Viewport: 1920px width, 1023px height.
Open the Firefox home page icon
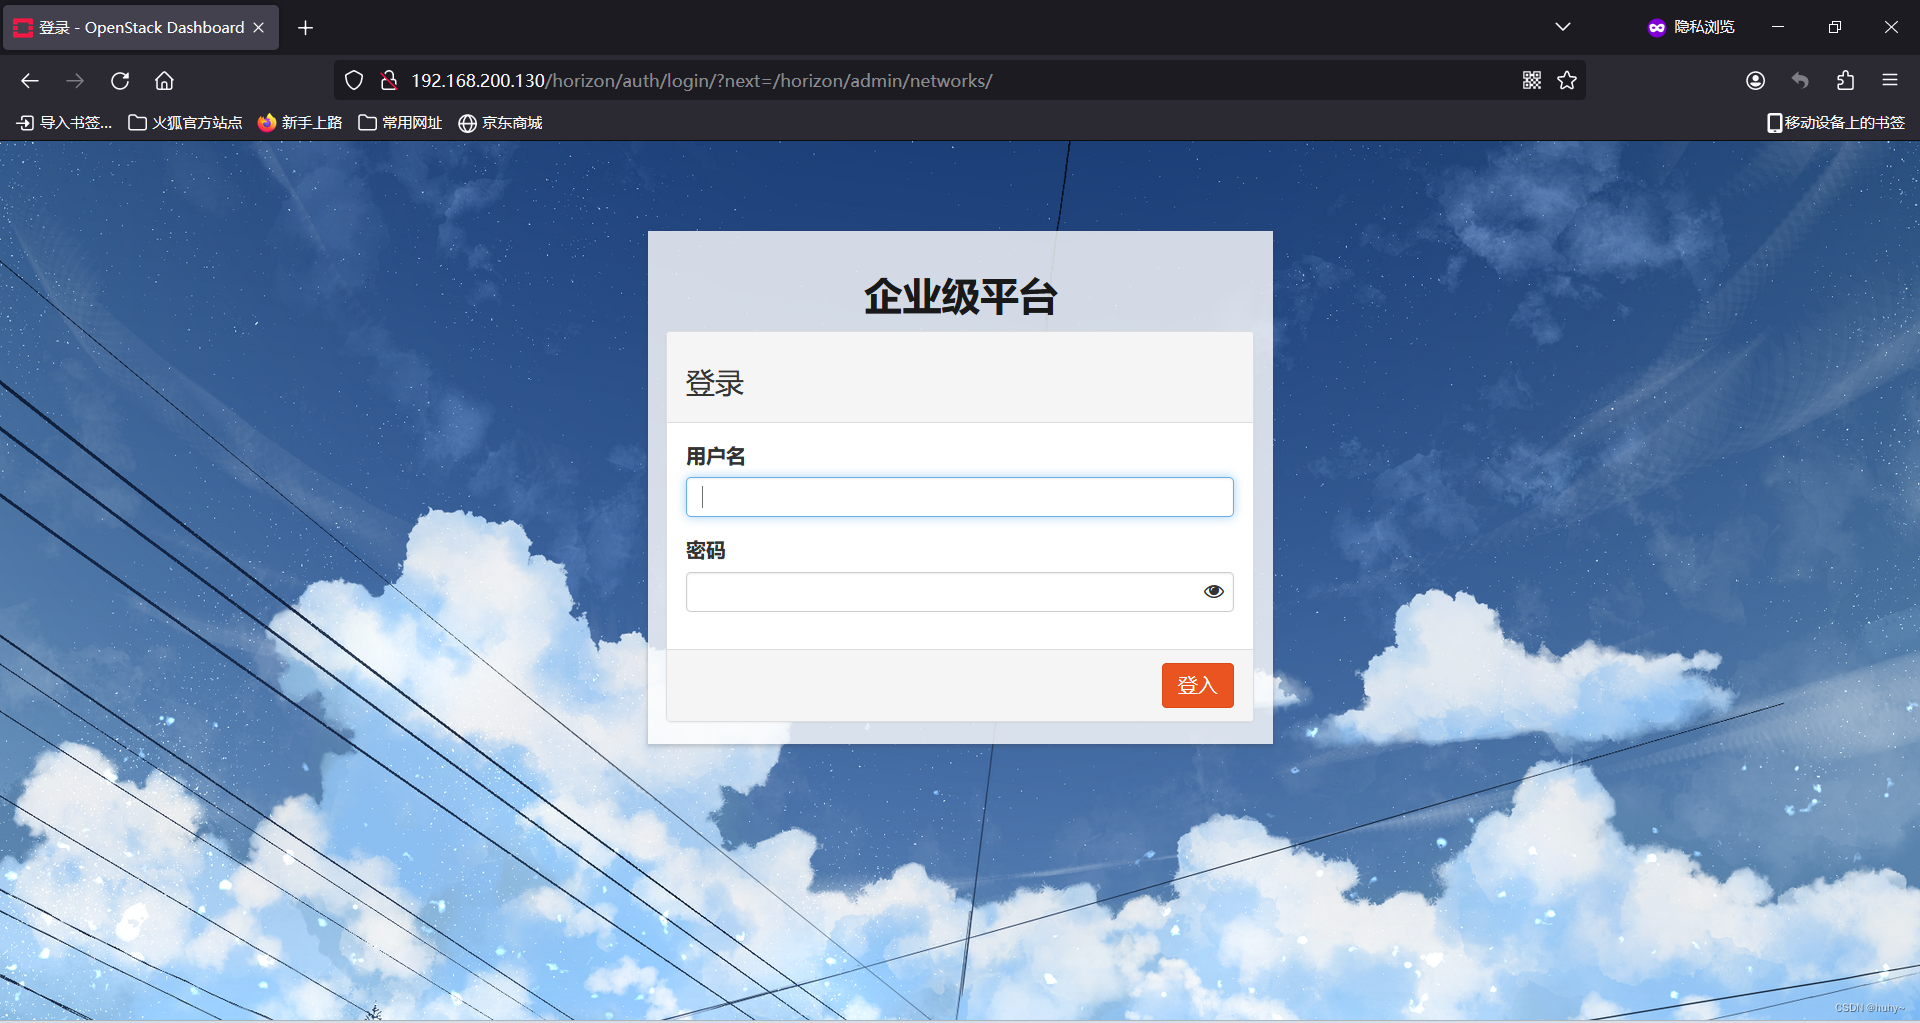(164, 80)
